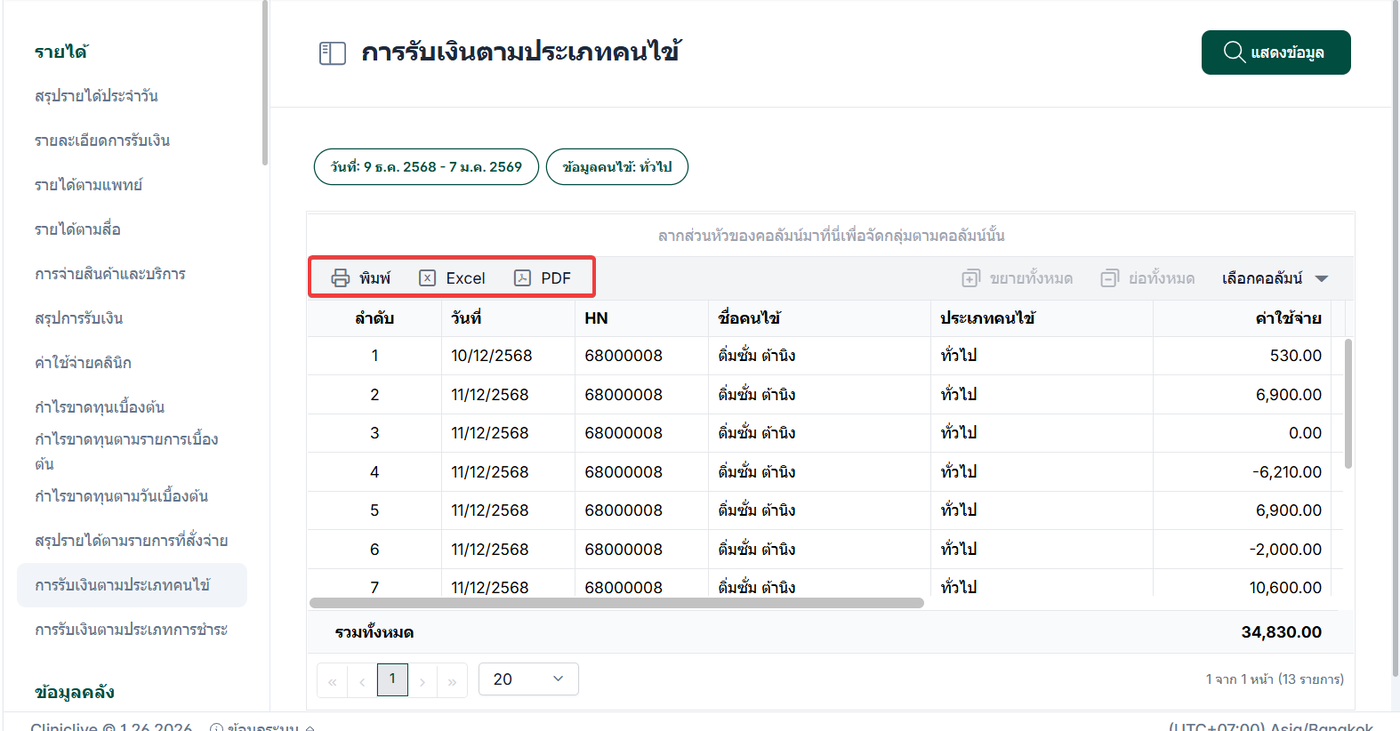Click the รายได้ section heading in the sidebar
The width and height of the screenshot is (1400, 731).
60,52
